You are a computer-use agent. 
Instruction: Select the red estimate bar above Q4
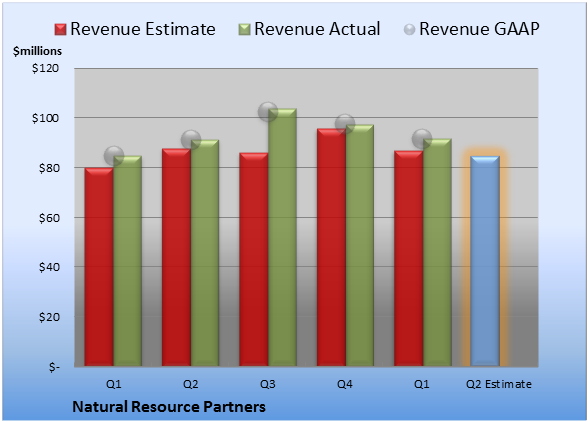point(332,247)
